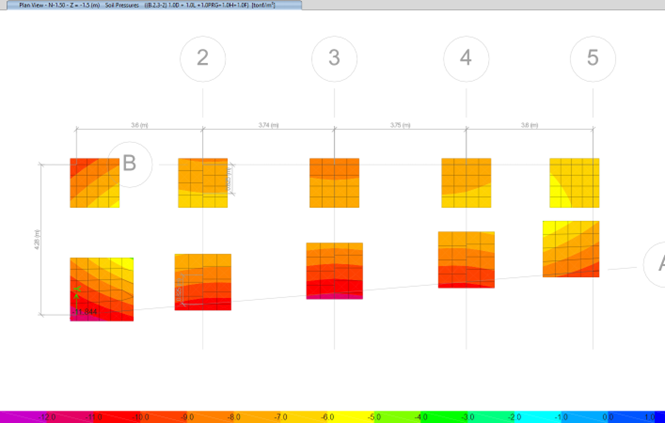665x423 pixels.
Task: Select grid bubble 5 at top
Action: tap(593, 58)
